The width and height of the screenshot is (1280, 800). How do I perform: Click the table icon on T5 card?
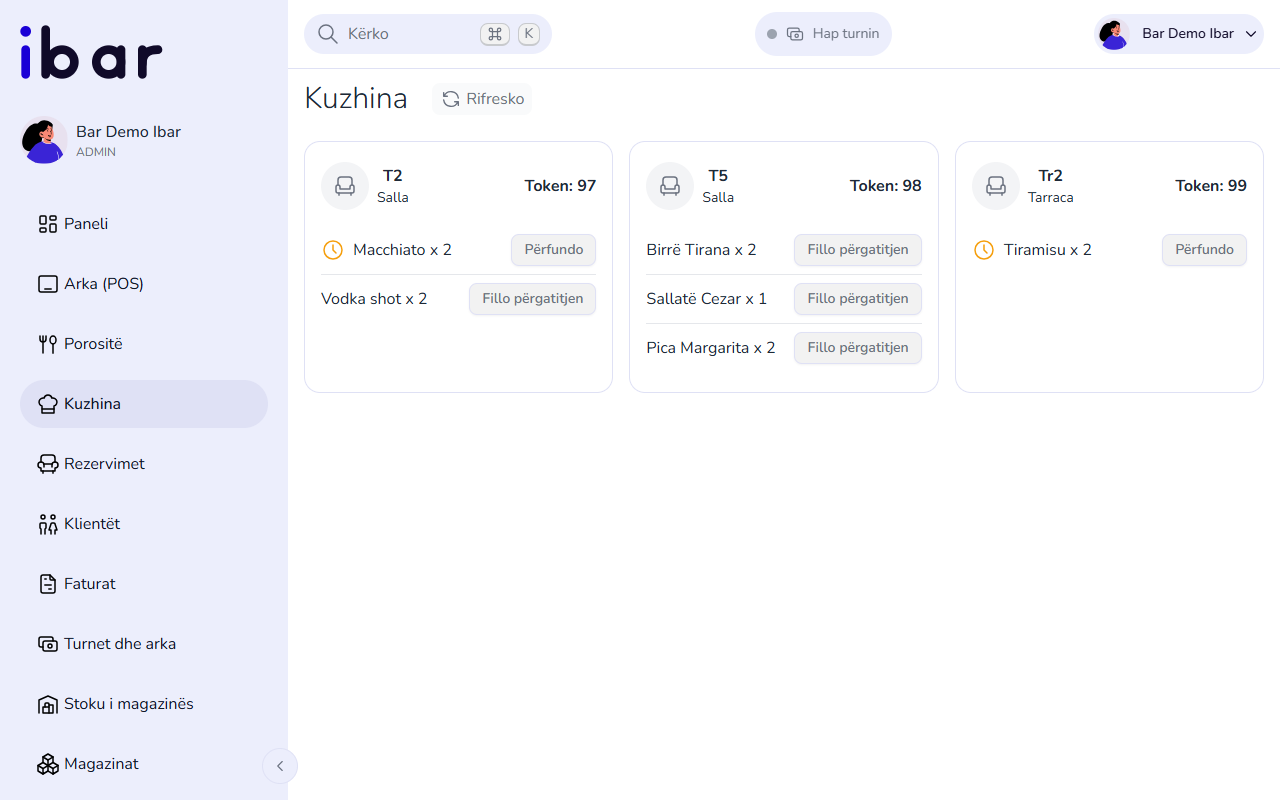coord(670,186)
